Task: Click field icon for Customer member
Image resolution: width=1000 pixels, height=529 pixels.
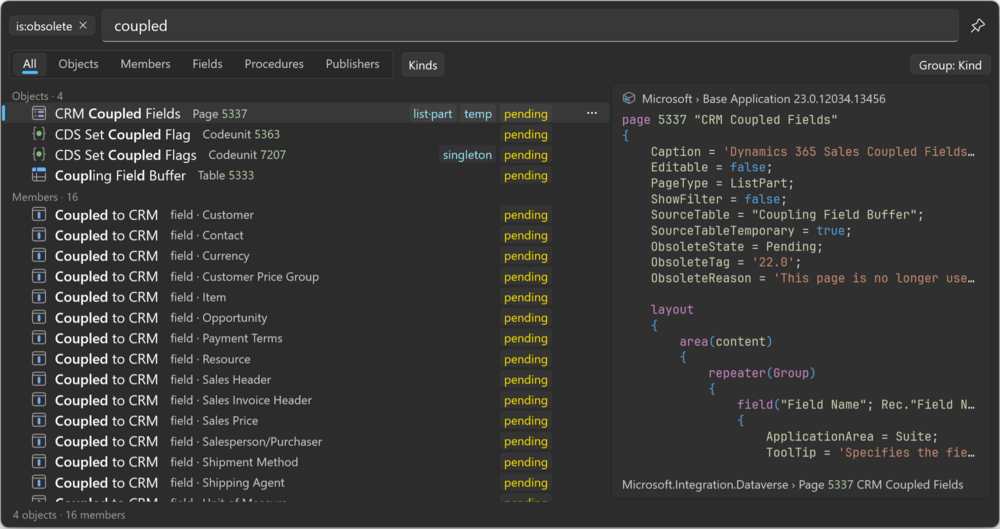Action: [x=39, y=214]
